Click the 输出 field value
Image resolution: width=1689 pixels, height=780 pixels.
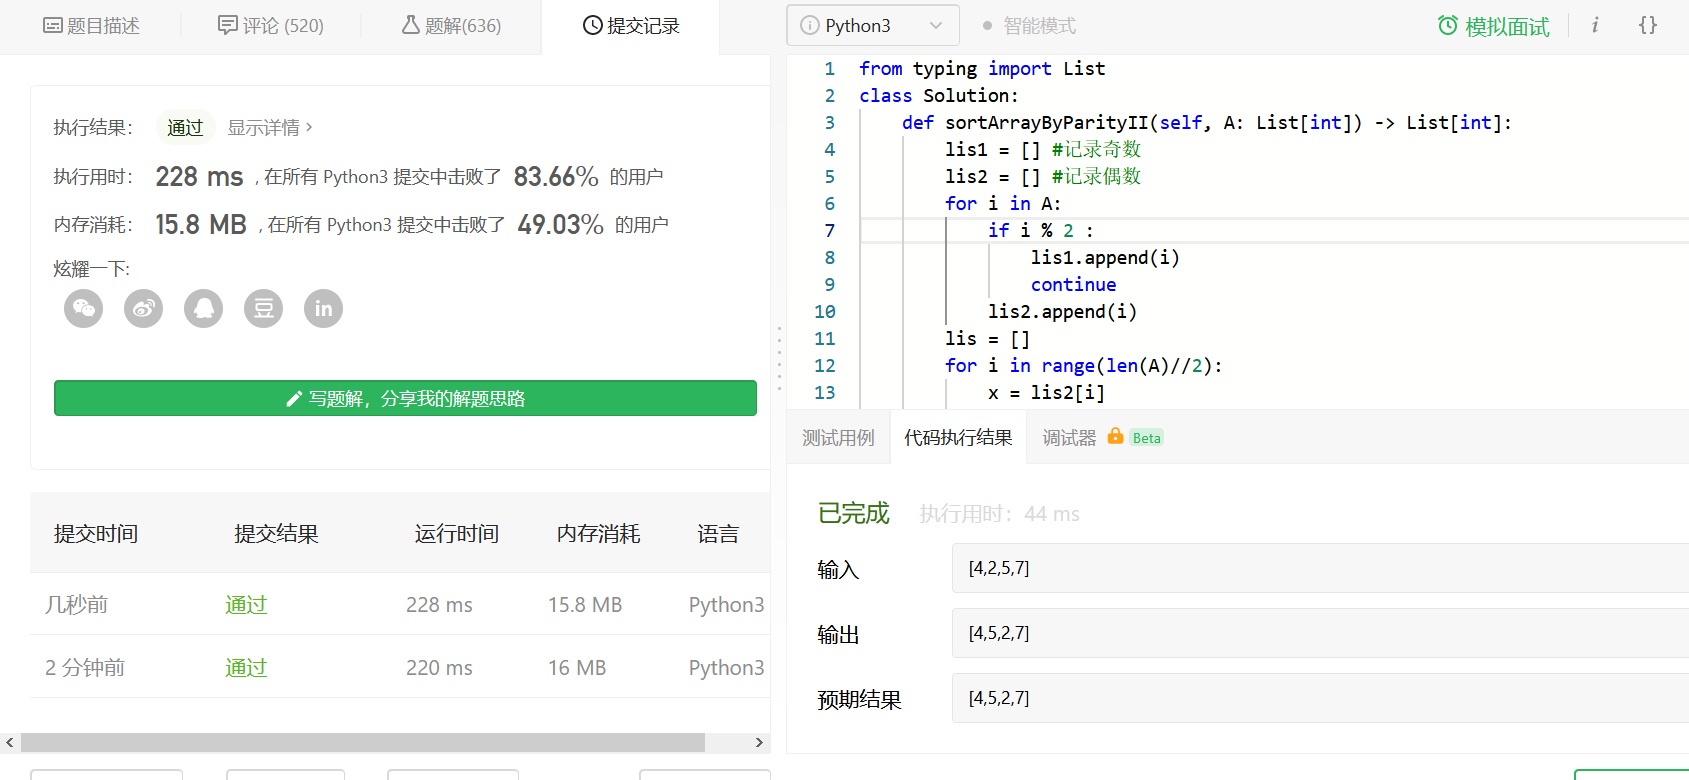tap(1320, 633)
